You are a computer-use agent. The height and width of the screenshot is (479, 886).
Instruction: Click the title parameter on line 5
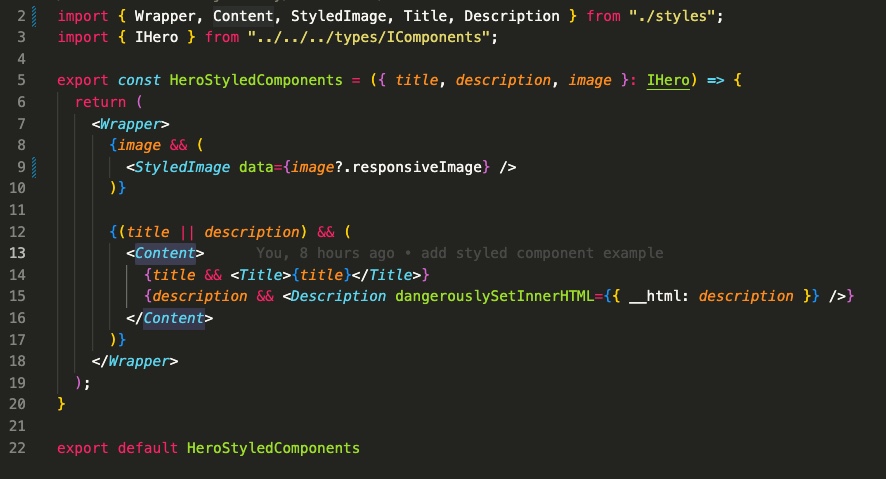416,80
